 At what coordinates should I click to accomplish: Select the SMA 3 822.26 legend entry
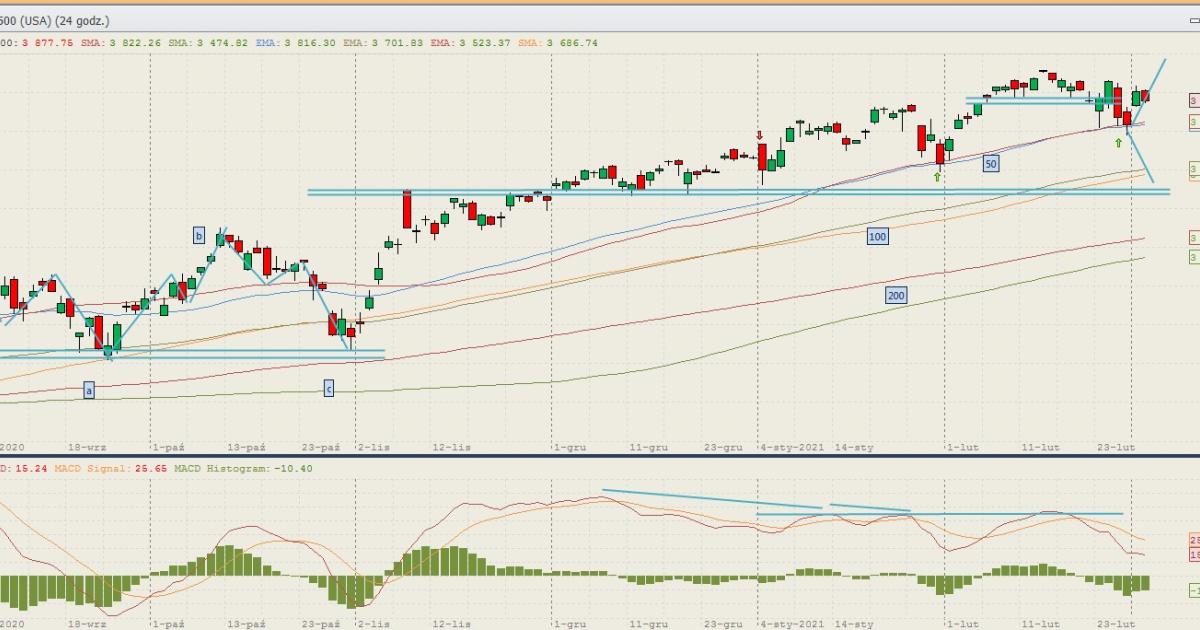coord(135,43)
